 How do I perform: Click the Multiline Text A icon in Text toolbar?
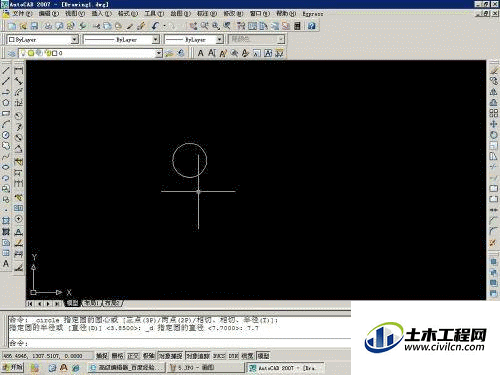(x=201, y=53)
